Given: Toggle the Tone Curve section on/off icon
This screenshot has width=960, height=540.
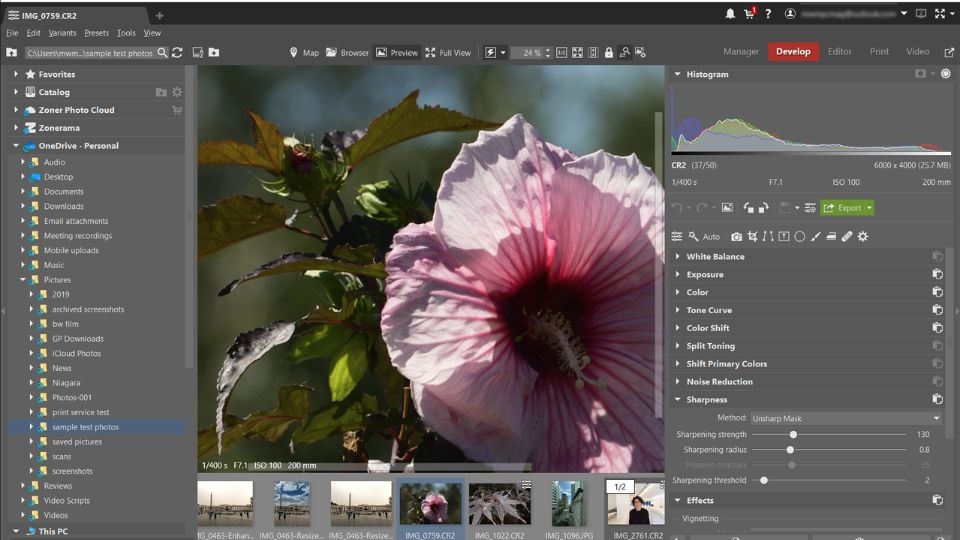Looking at the screenshot, I should [937, 310].
